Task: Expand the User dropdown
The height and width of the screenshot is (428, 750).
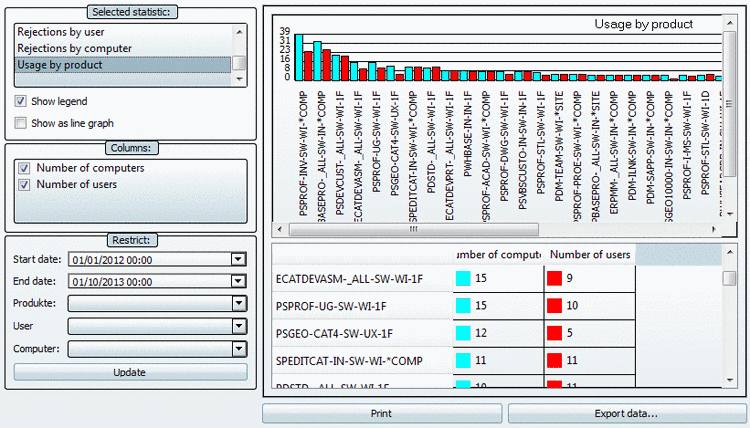Action: (x=238, y=326)
